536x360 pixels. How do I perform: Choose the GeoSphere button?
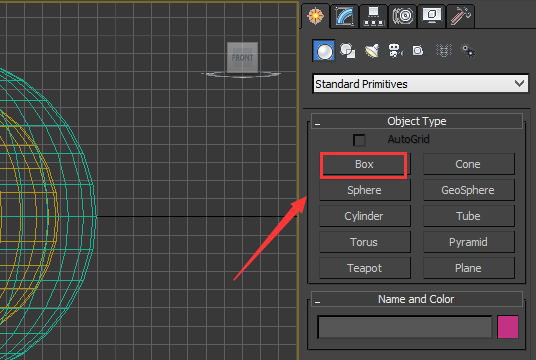(x=469, y=190)
